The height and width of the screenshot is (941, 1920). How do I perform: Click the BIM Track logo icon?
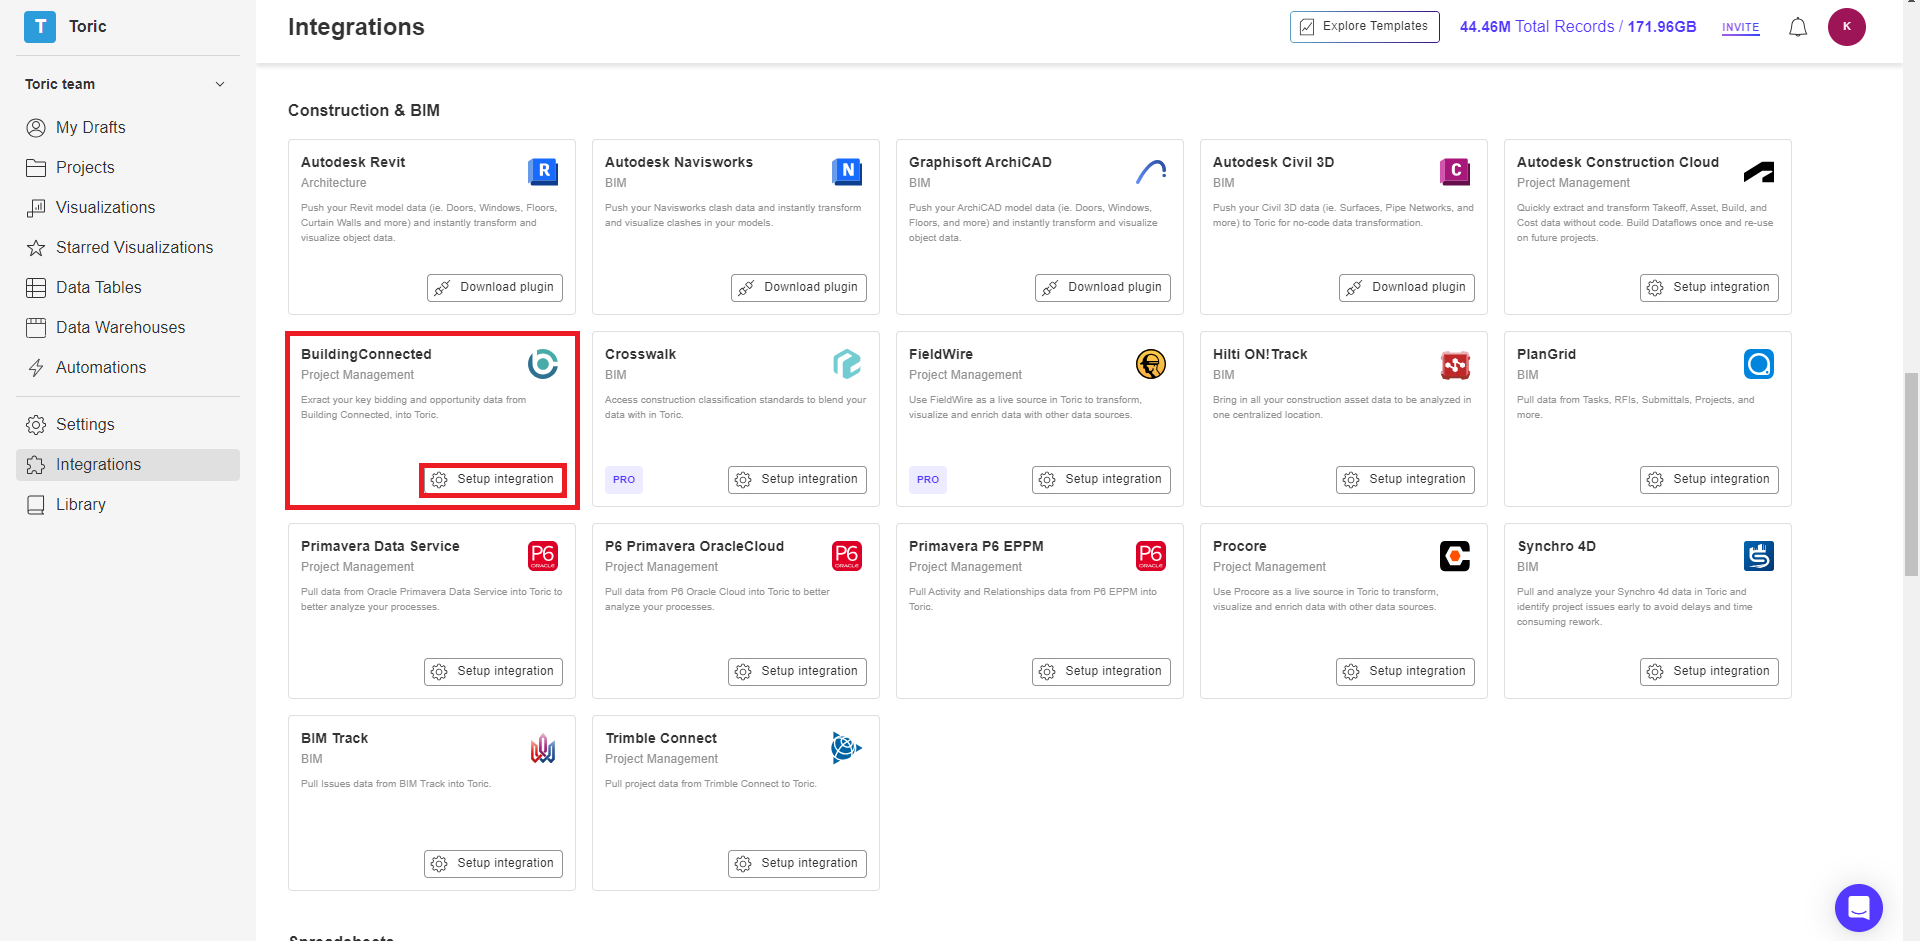[543, 748]
